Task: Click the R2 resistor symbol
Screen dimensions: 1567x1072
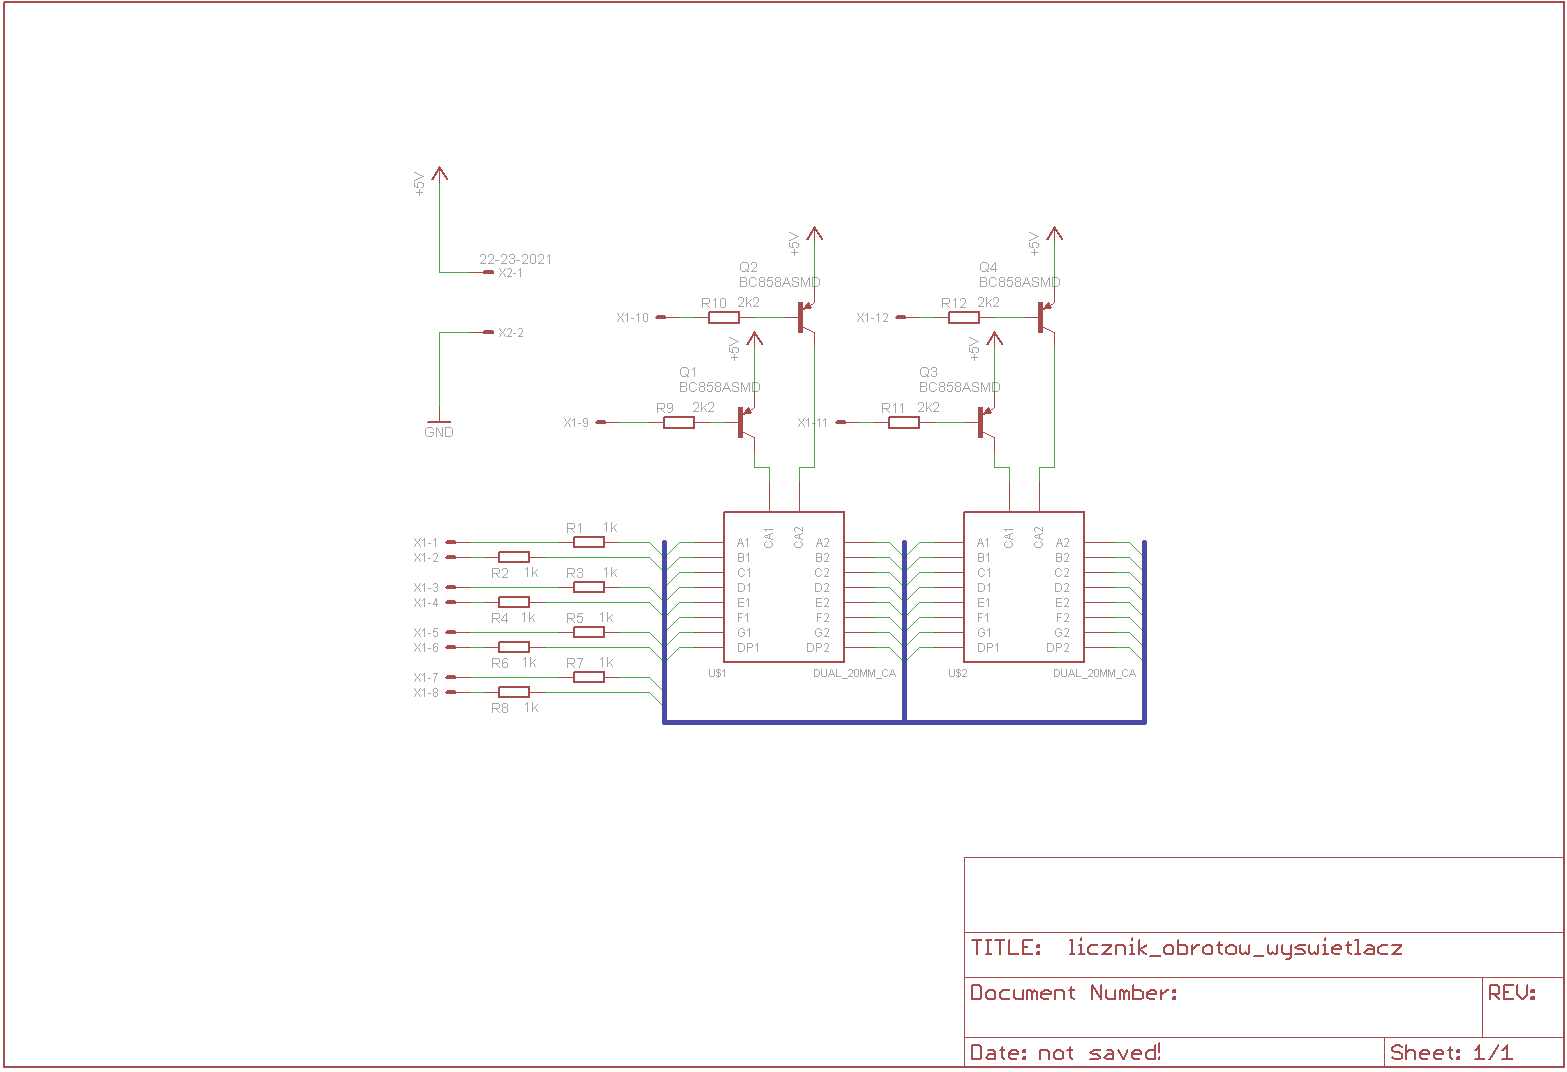Action: pos(514,557)
